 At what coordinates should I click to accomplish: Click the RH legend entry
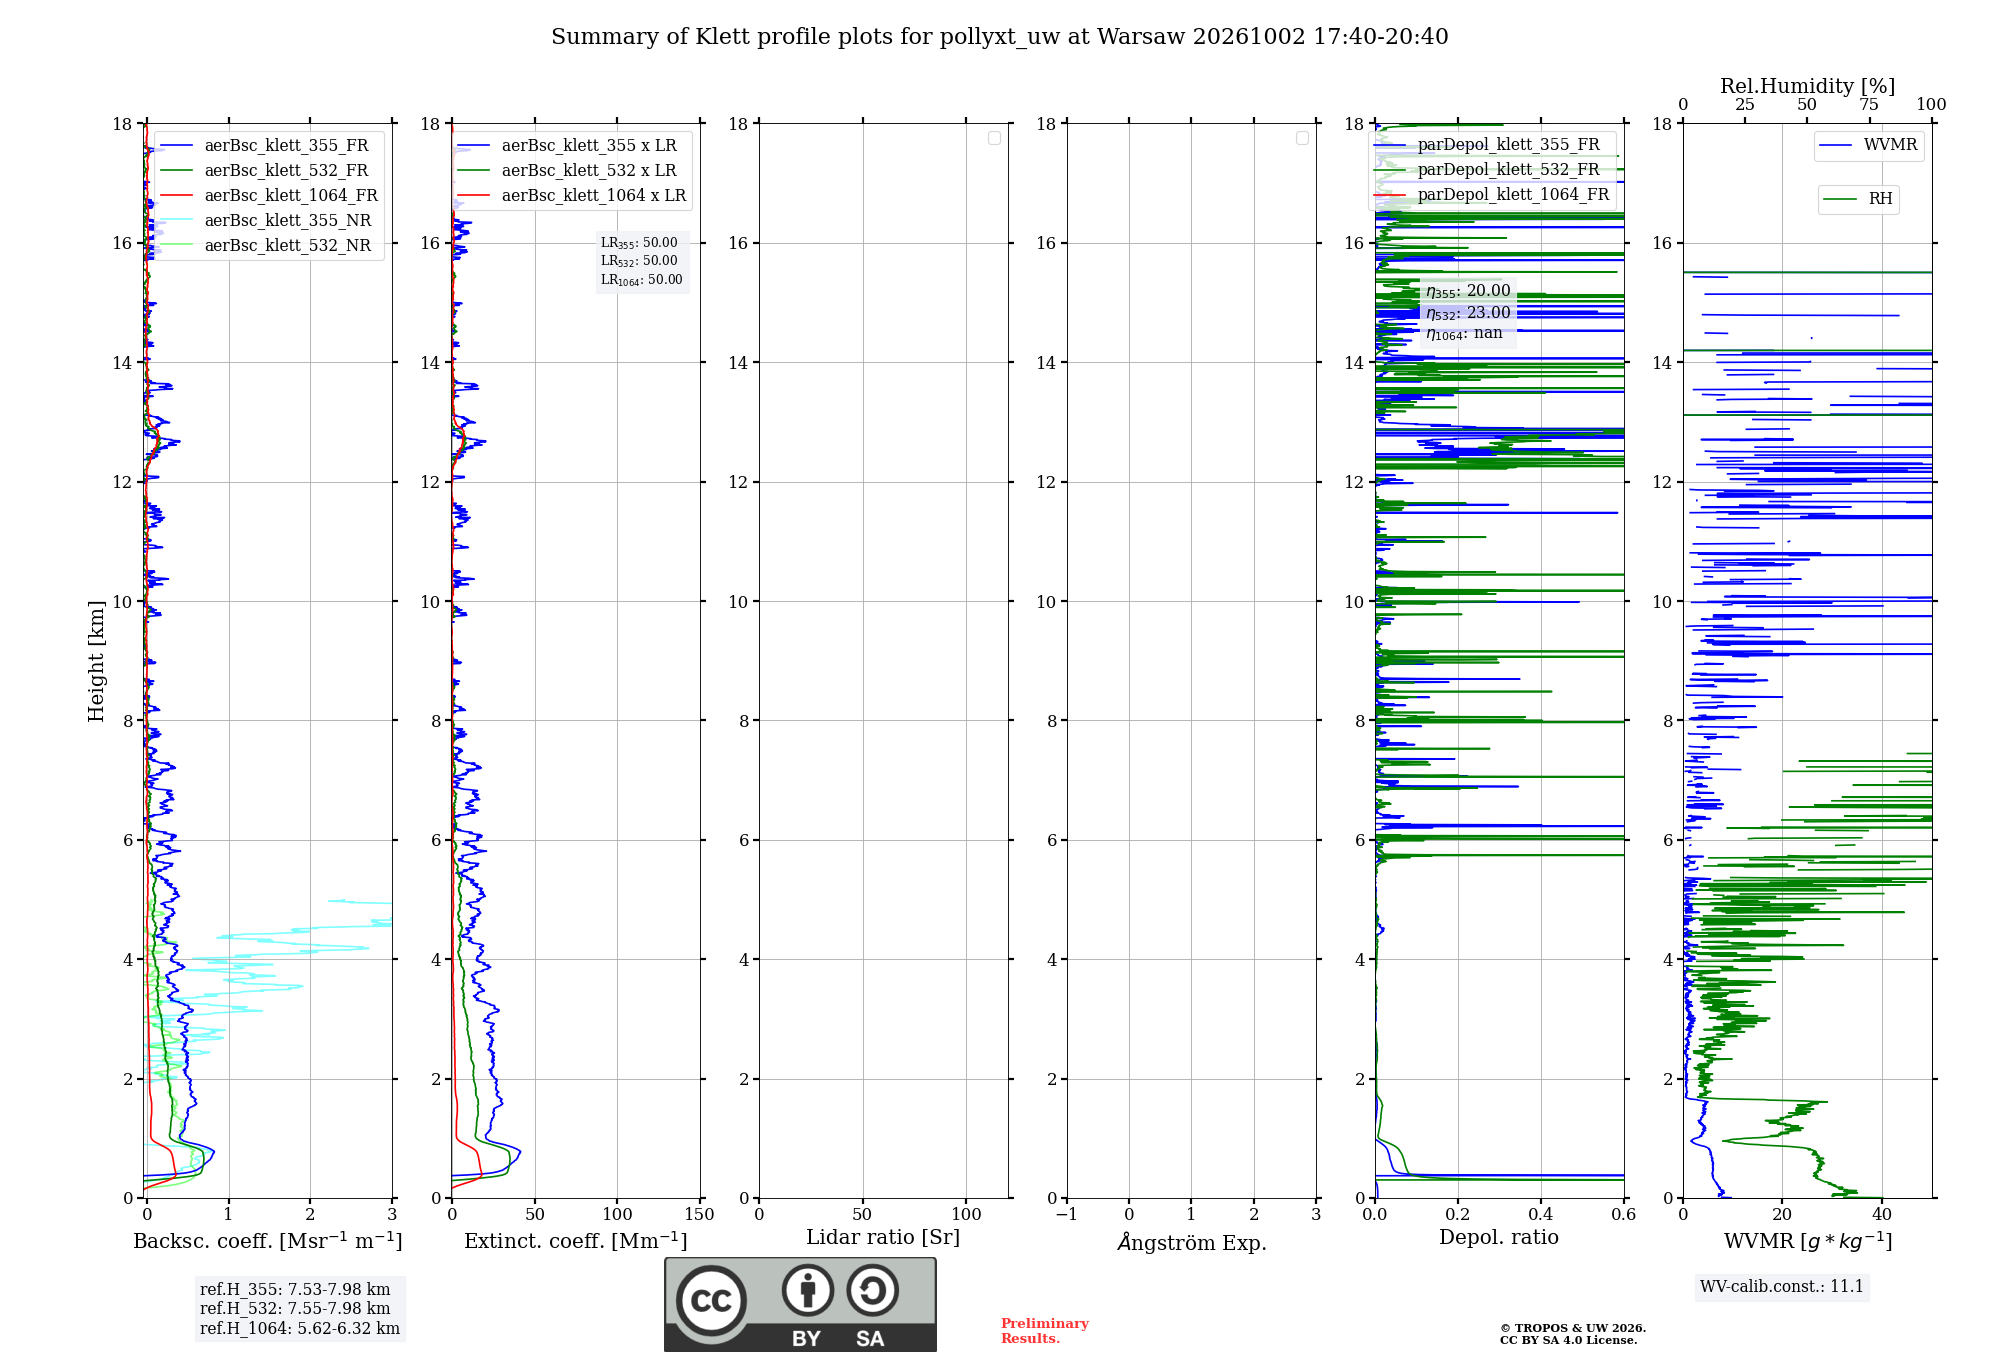click(x=1858, y=199)
